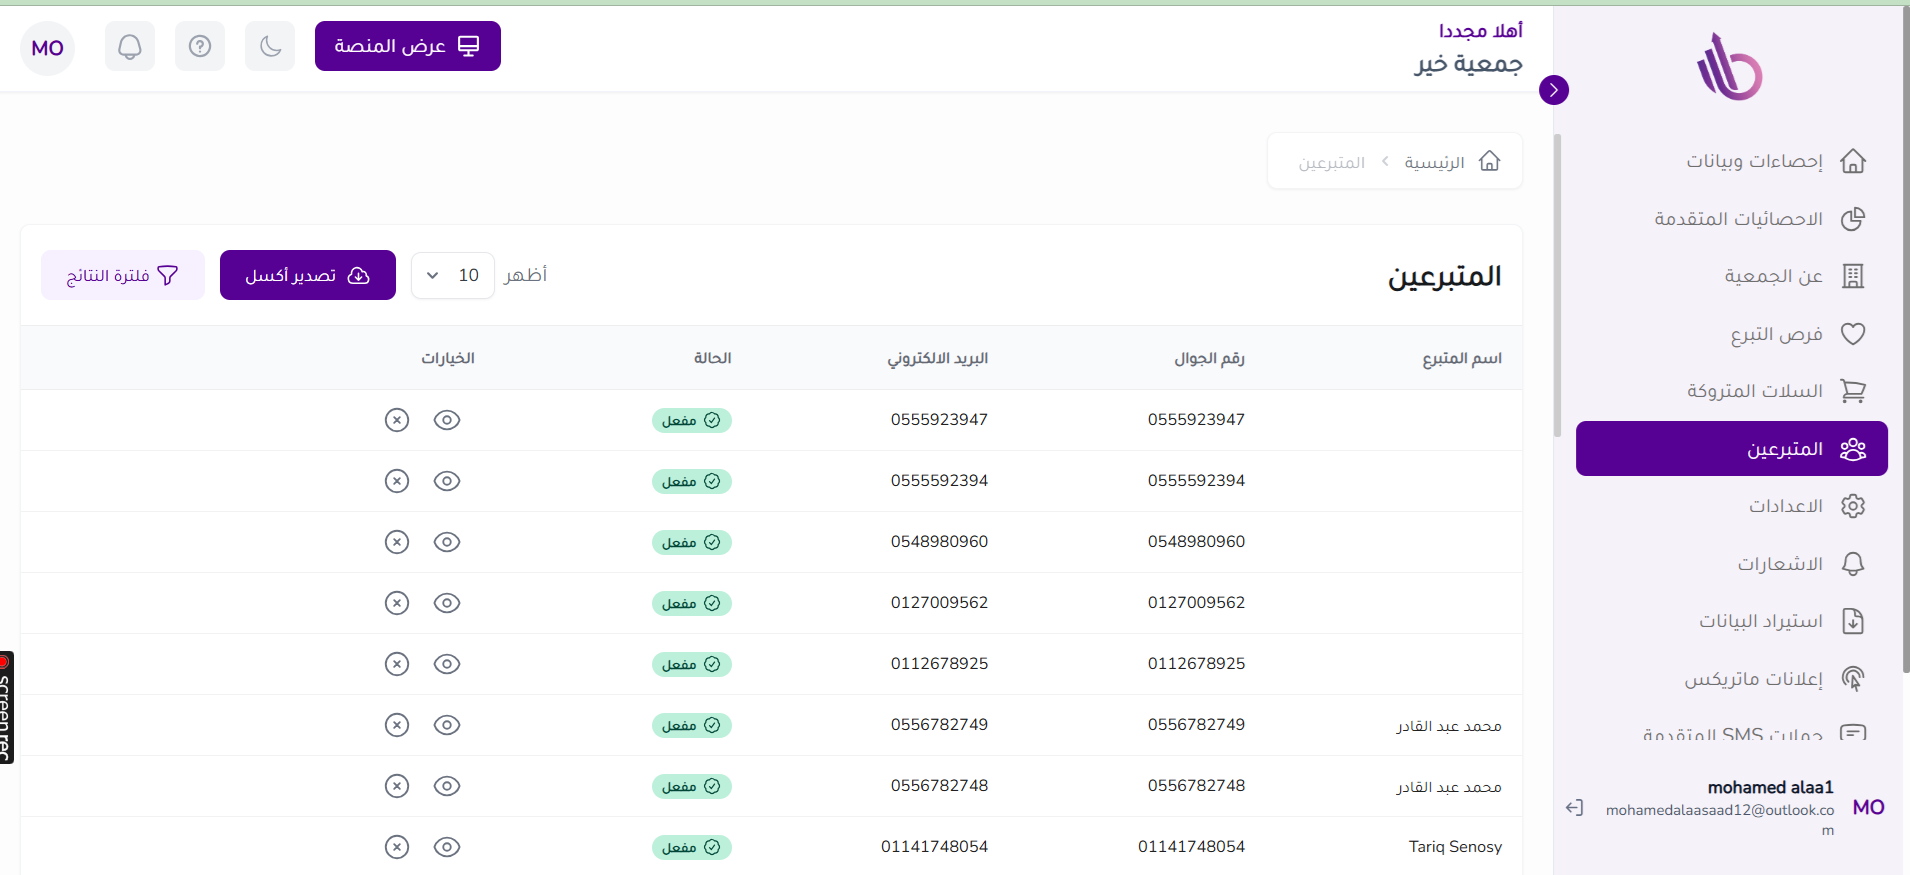
Task: Collapse the sidebar with the arrow button
Action: click(x=1554, y=90)
